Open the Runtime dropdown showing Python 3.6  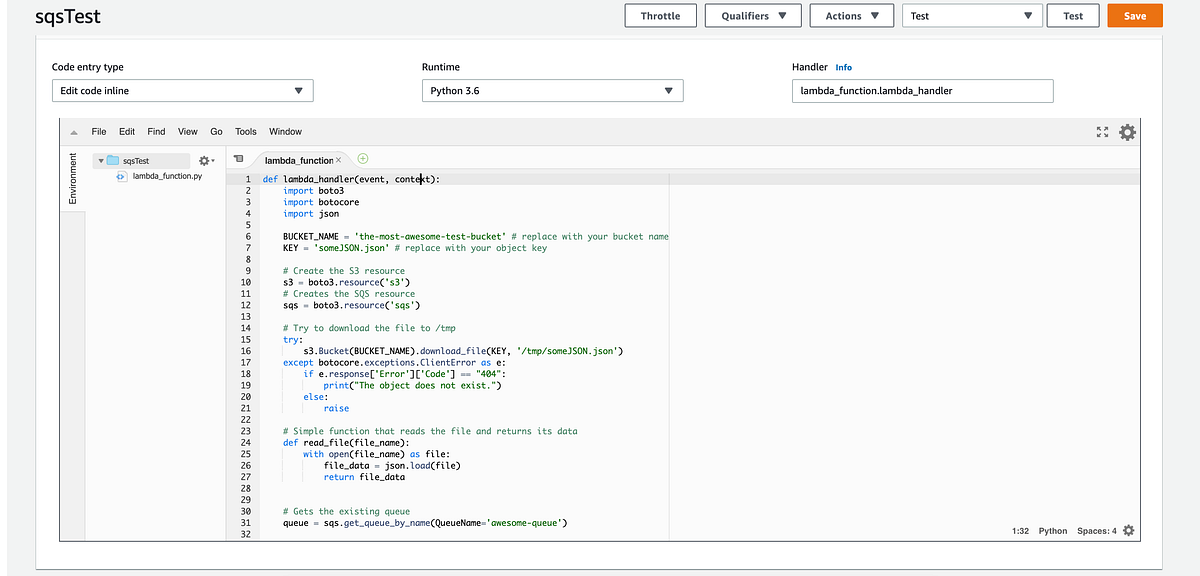tap(551, 90)
